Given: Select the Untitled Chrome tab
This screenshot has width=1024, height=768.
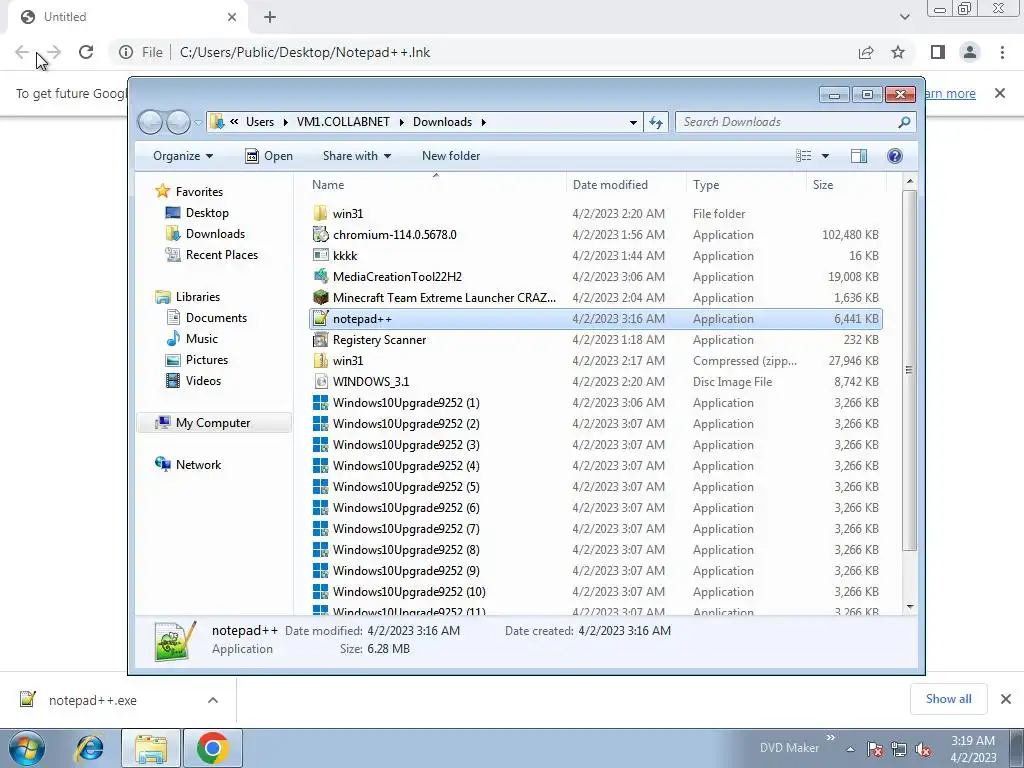Looking at the screenshot, I should [x=127, y=17].
